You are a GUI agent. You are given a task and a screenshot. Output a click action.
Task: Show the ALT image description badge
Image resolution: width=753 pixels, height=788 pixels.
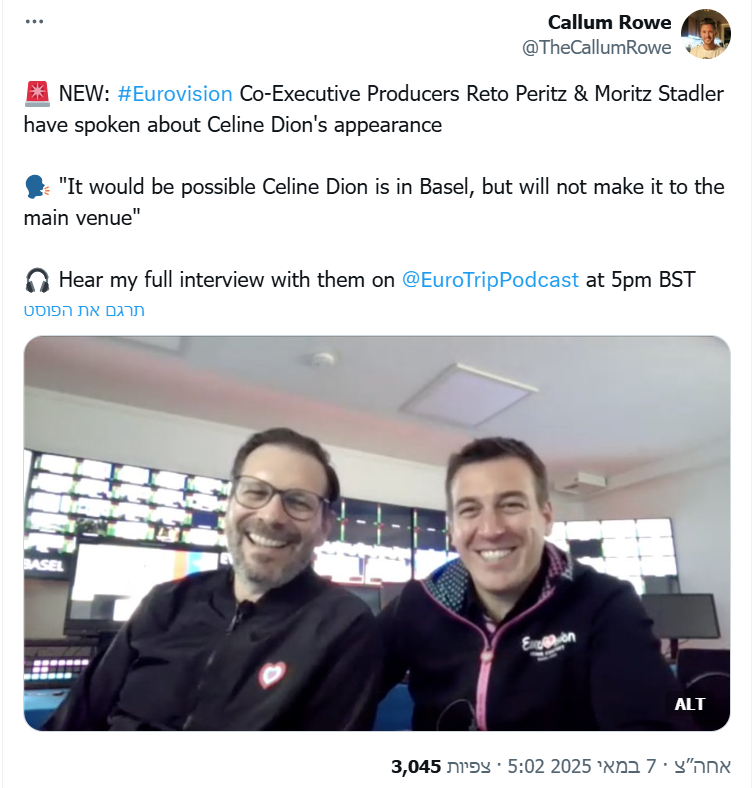point(690,704)
